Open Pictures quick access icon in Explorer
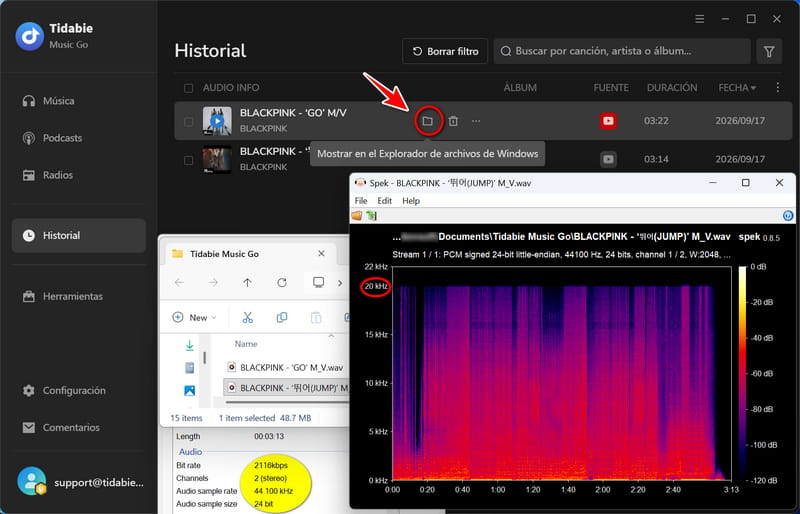The width and height of the screenshot is (800, 514). (189, 391)
